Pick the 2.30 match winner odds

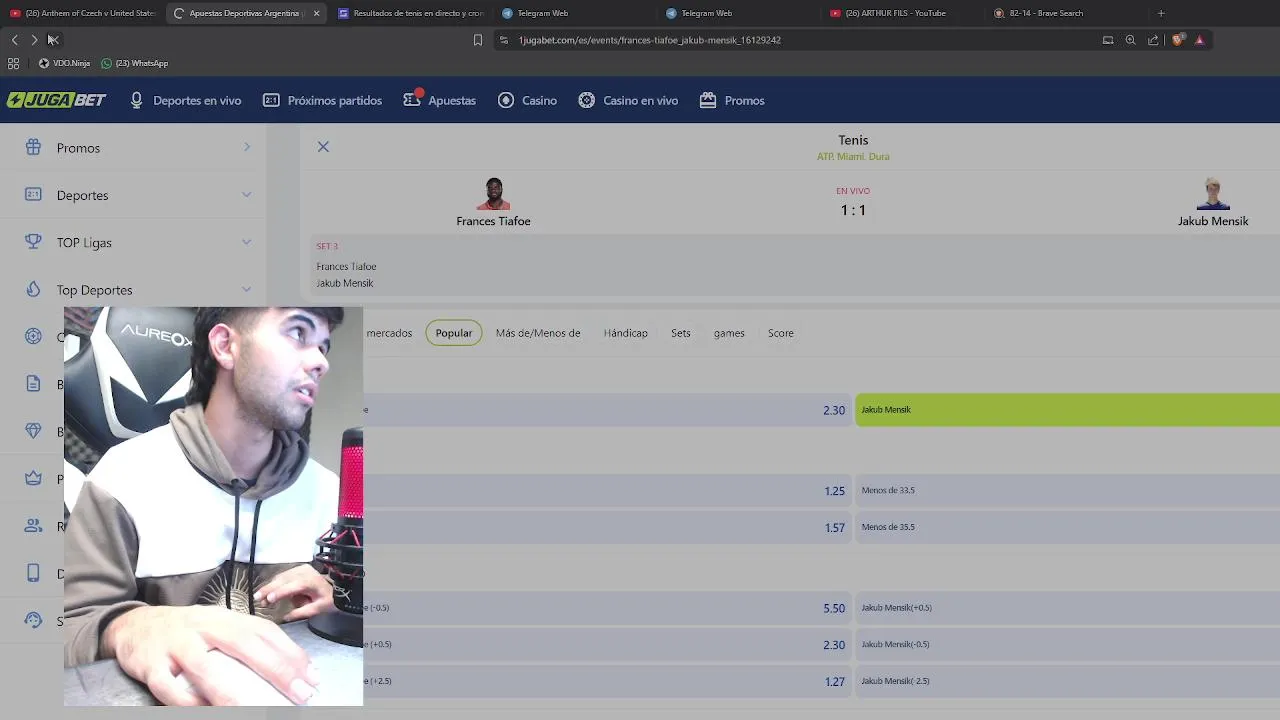click(x=834, y=410)
